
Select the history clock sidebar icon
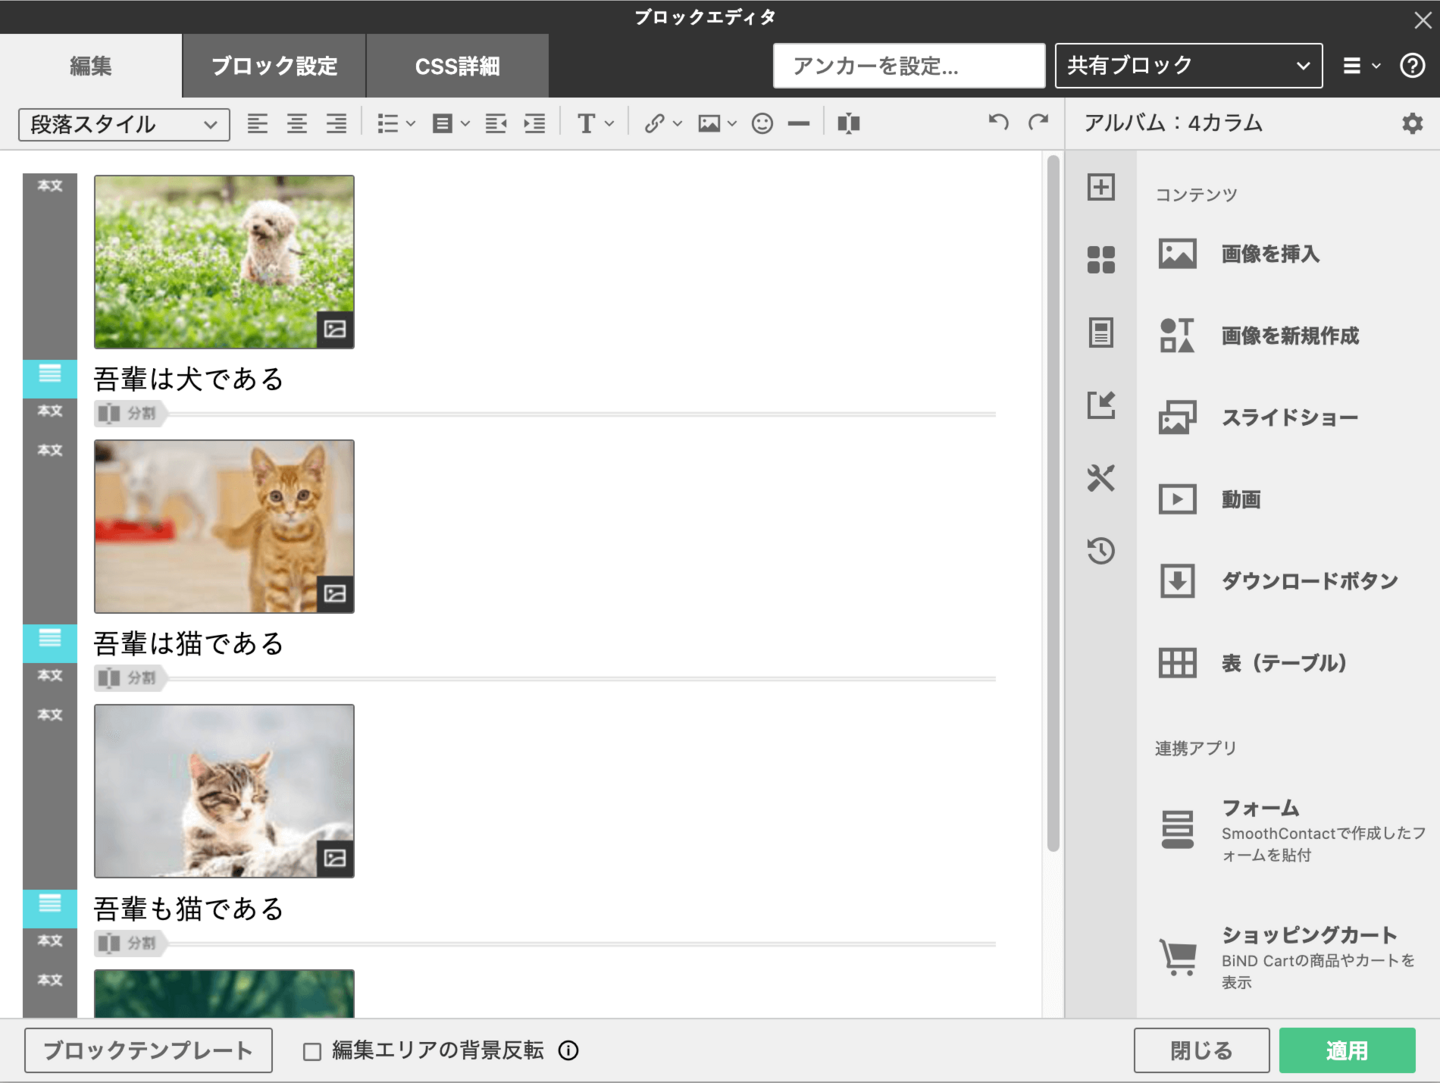[1101, 550]
